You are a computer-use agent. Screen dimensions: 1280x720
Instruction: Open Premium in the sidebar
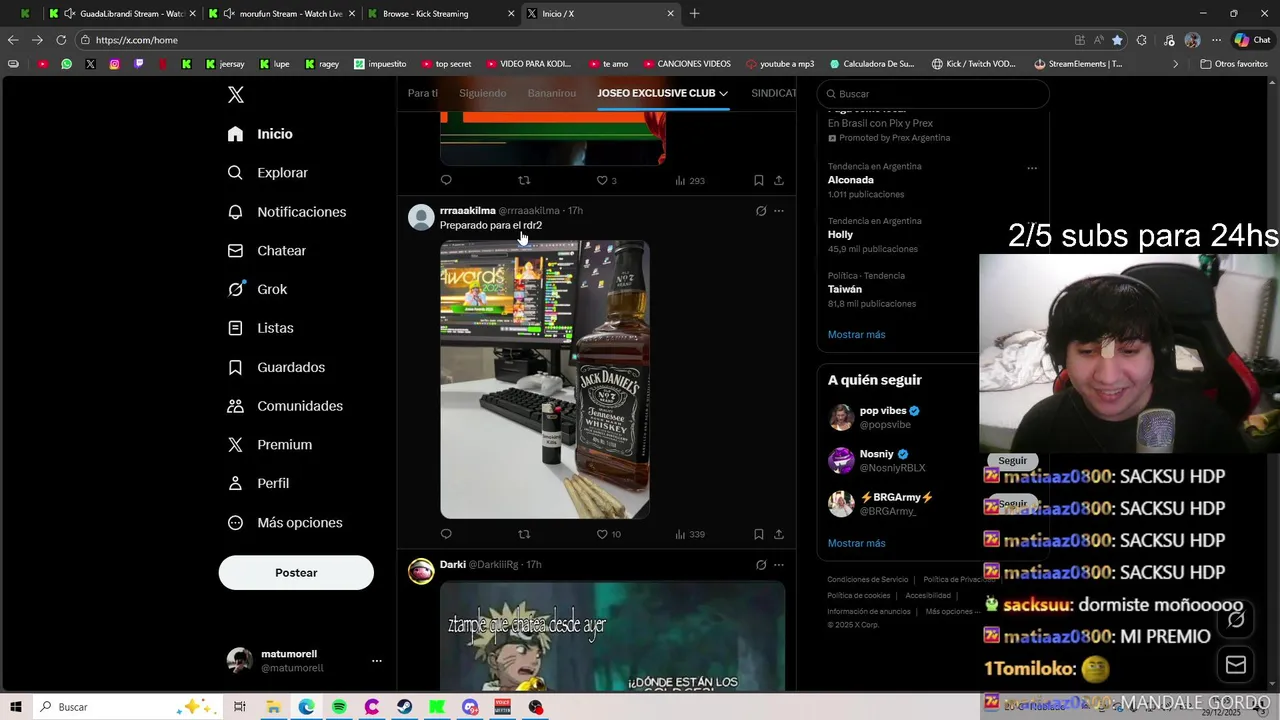269,445
